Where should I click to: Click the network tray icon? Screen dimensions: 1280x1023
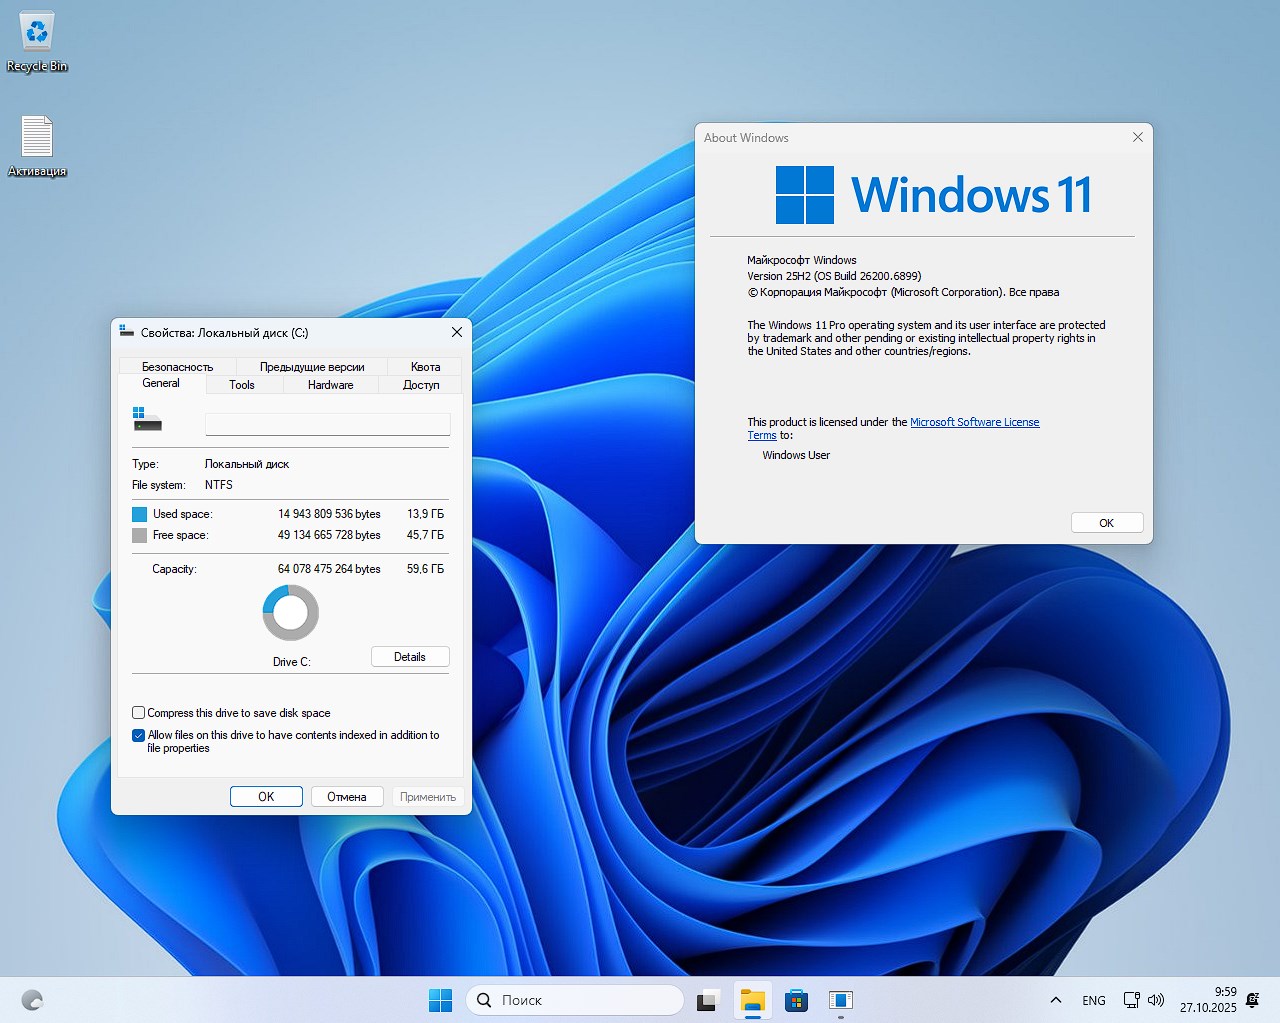(1131, 1000)
